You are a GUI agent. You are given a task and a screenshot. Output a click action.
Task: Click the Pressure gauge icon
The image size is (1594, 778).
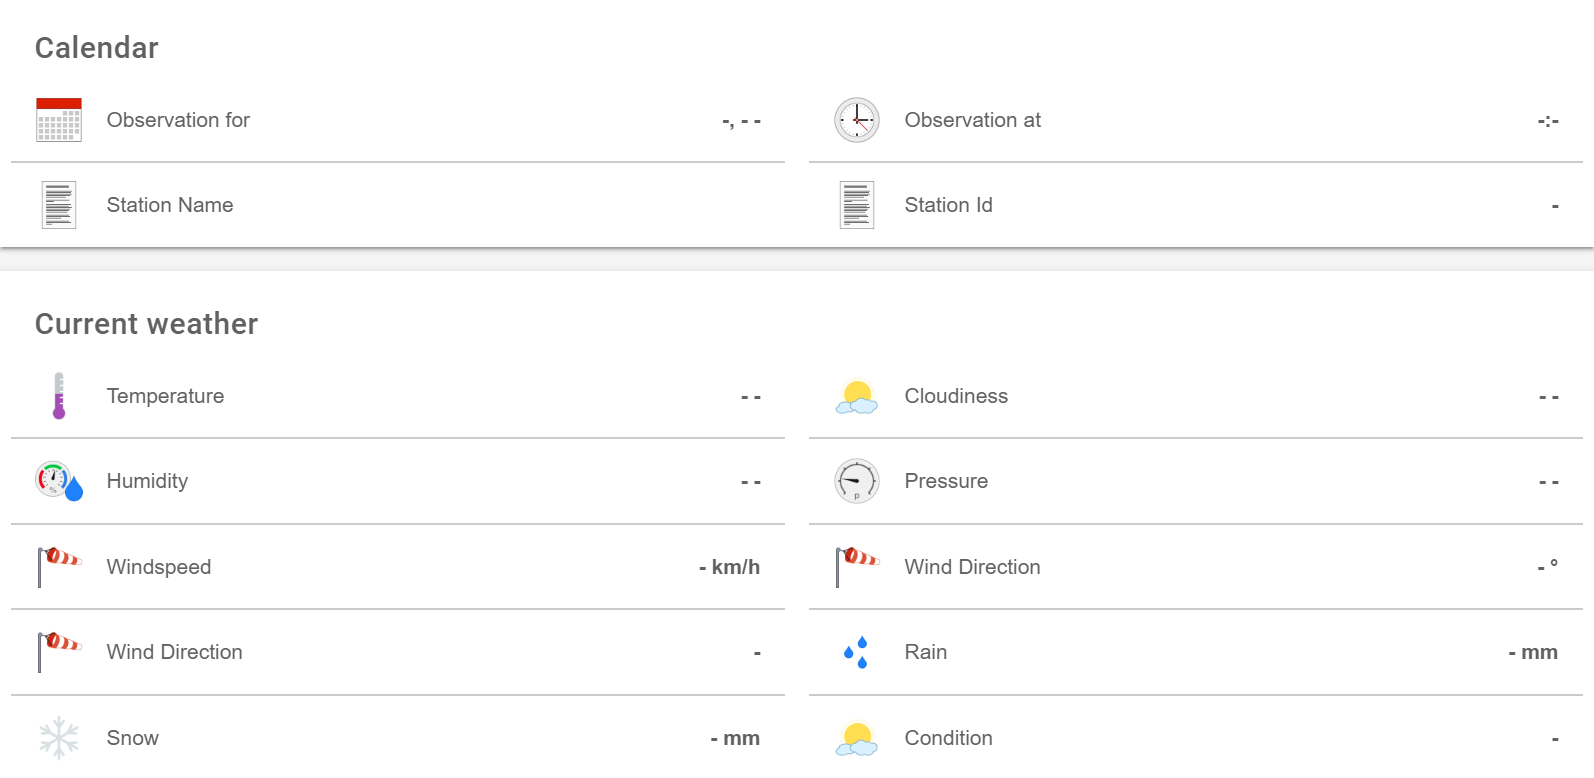(857, 481)
